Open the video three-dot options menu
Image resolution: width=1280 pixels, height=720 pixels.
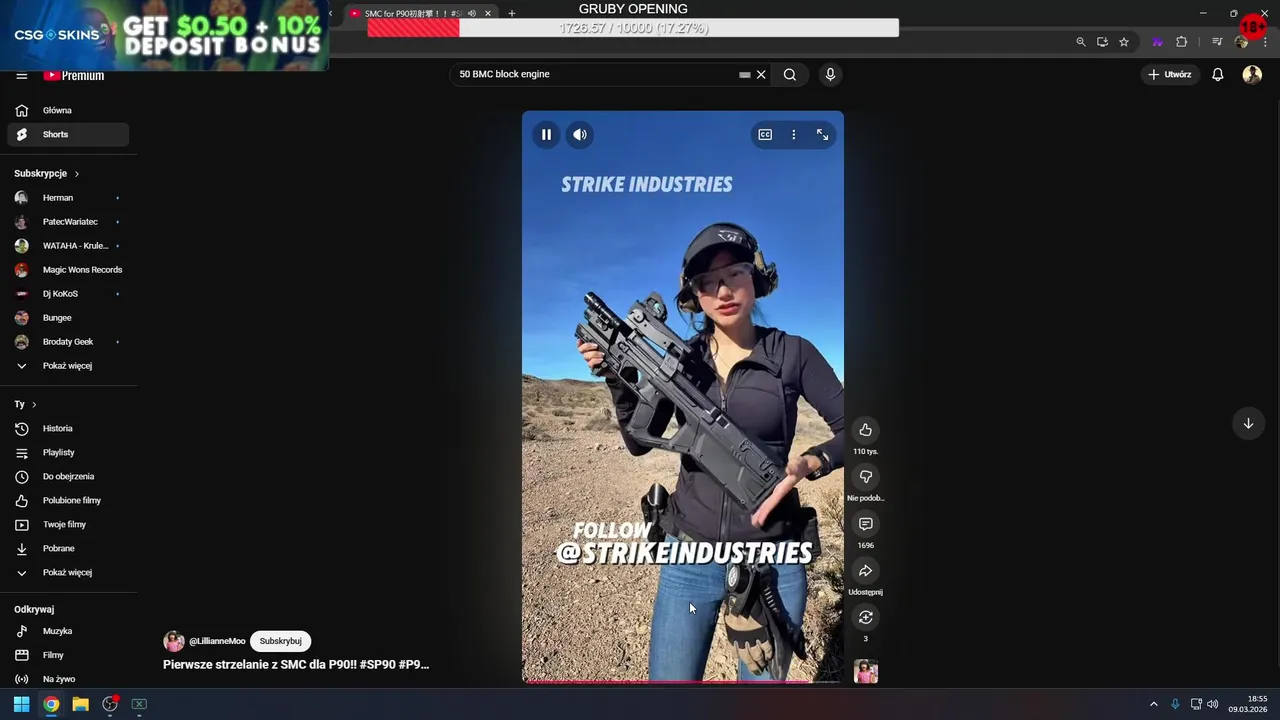[x=794, y=135]
